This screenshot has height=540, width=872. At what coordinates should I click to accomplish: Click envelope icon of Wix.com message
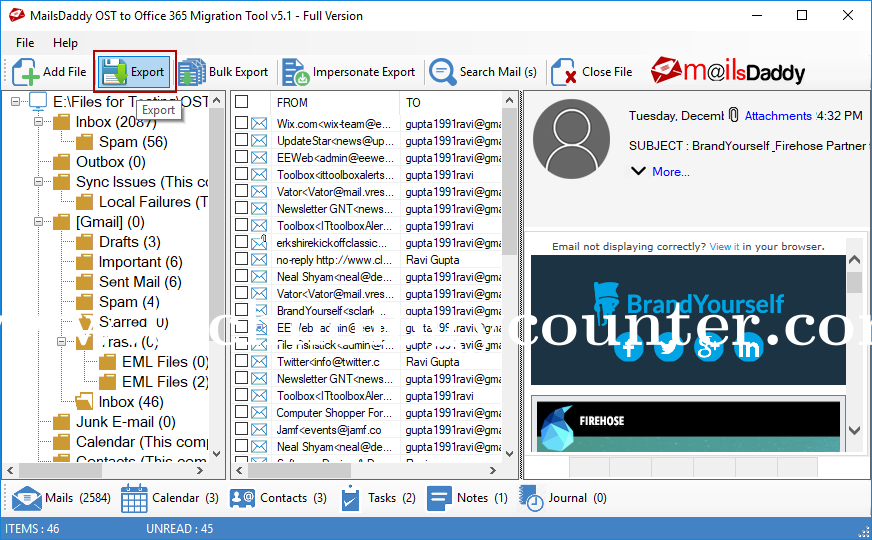pyautogui.click(x=259, y=123)
